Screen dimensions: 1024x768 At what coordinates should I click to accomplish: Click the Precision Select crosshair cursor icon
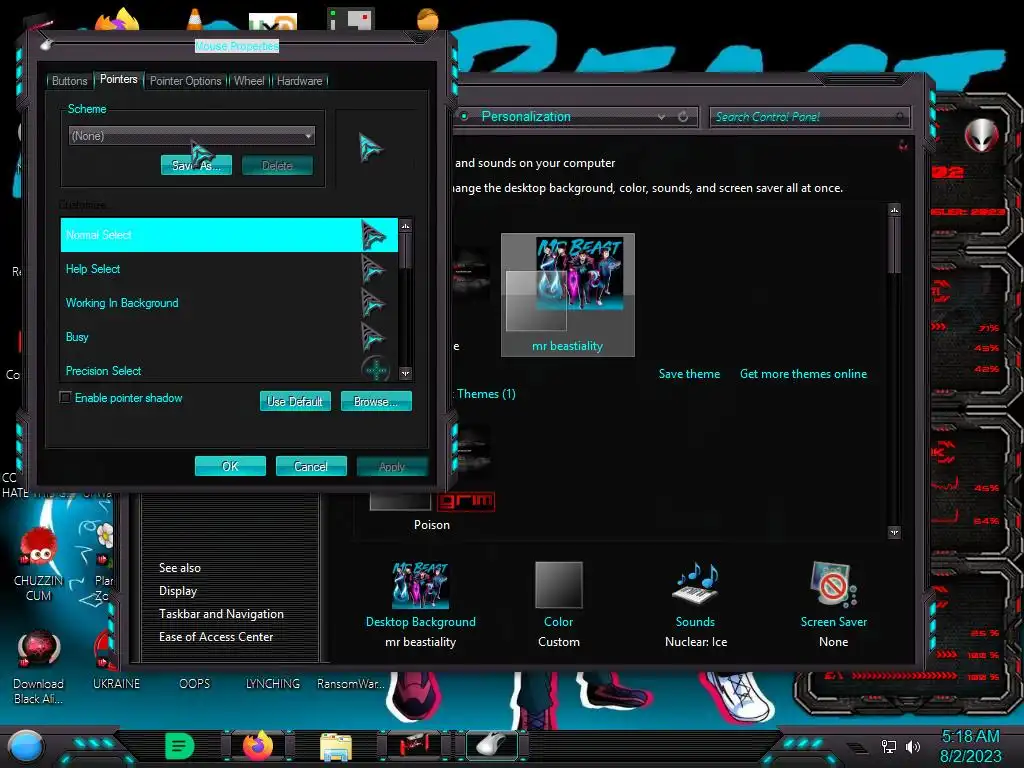376,370
